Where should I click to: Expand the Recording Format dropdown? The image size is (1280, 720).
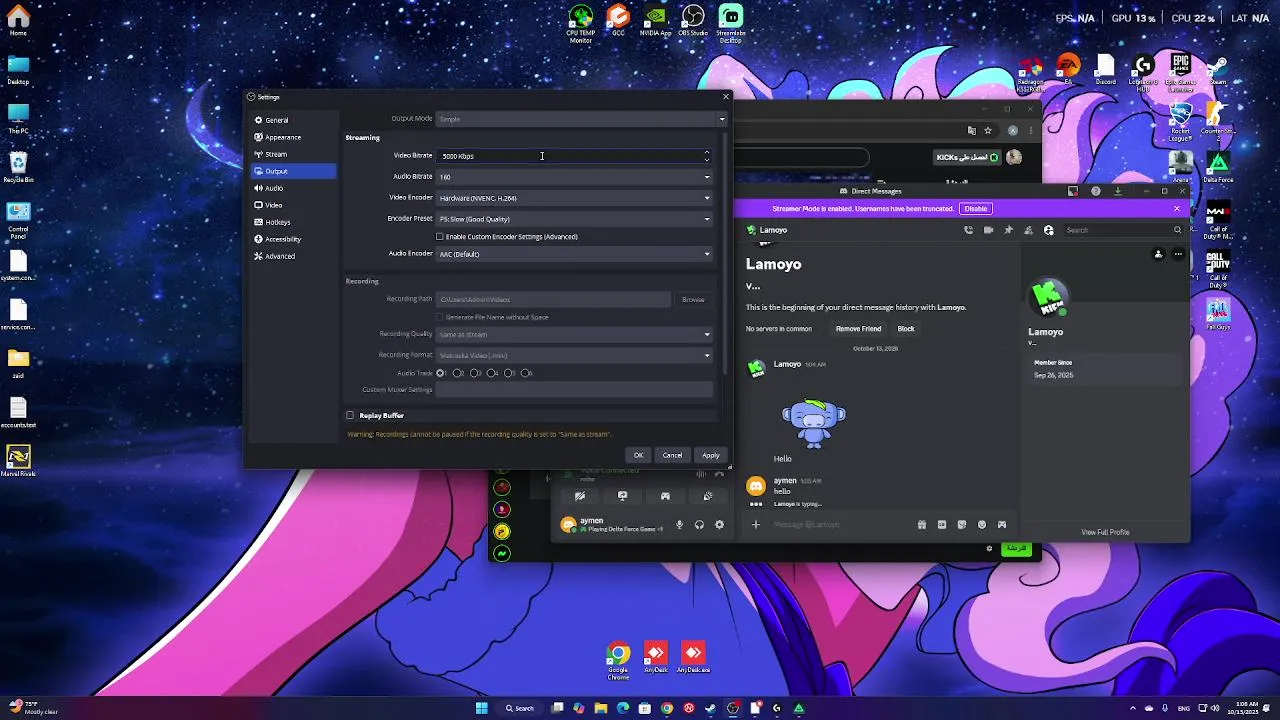point(574,355)
